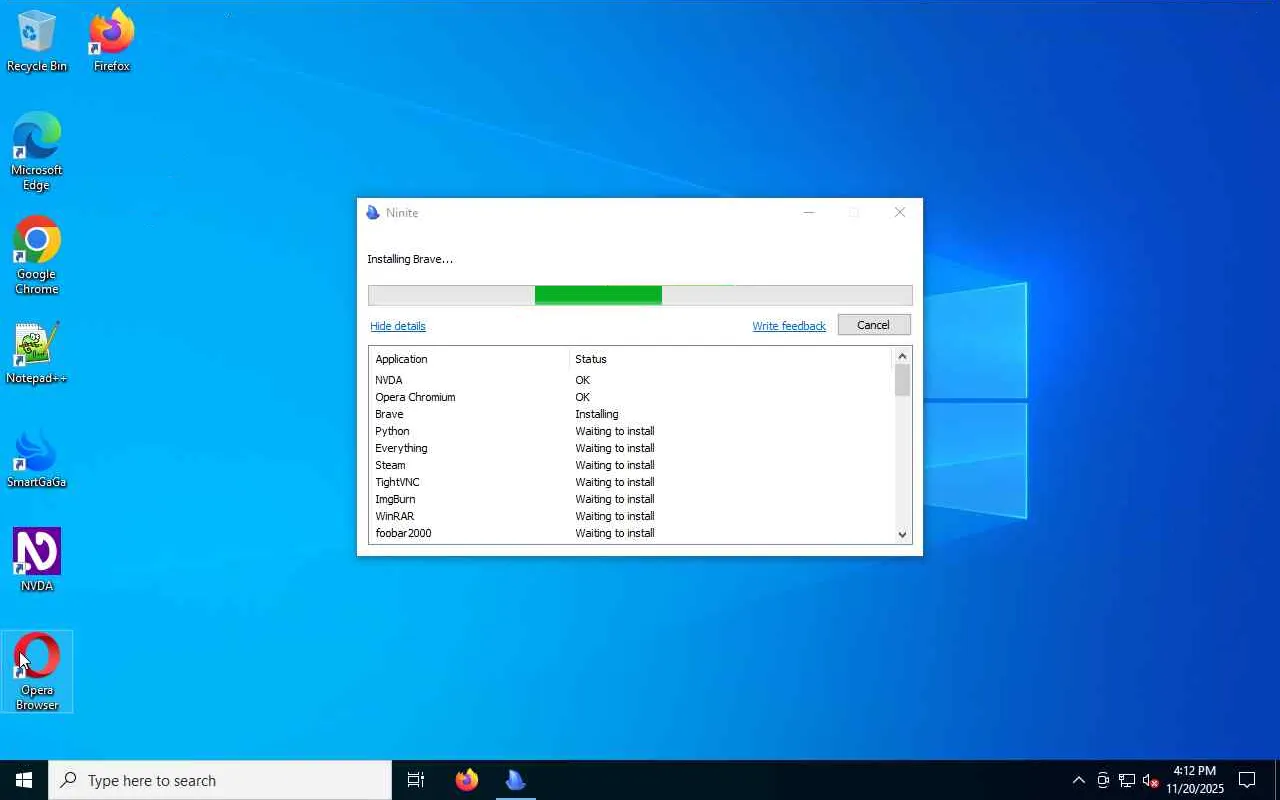Select the TightVNC row in the list
Viewport: 1280px width, 800px height.
pyautogui.click(x=632, y=482)
